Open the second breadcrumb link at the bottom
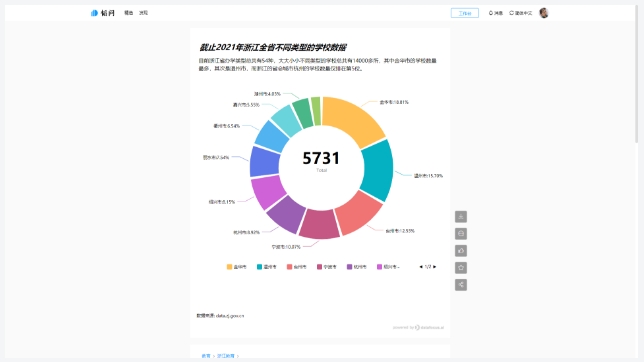The image size is (644, 362). (x=225, y=356)
